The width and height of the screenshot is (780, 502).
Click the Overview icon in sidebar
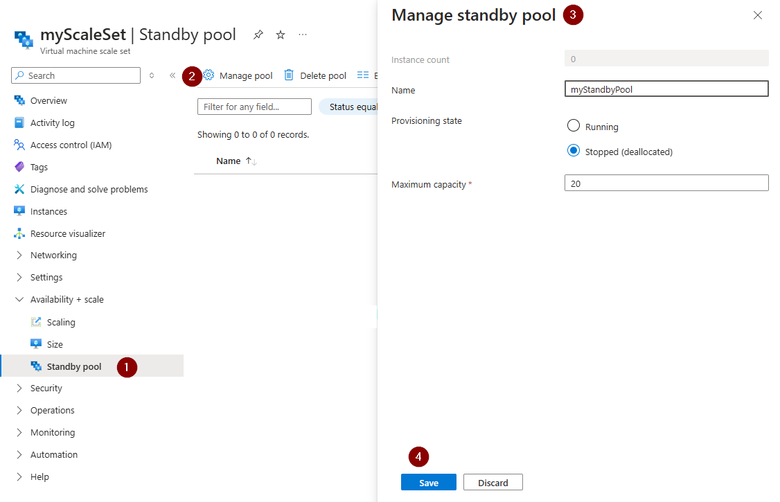[19, 100]
